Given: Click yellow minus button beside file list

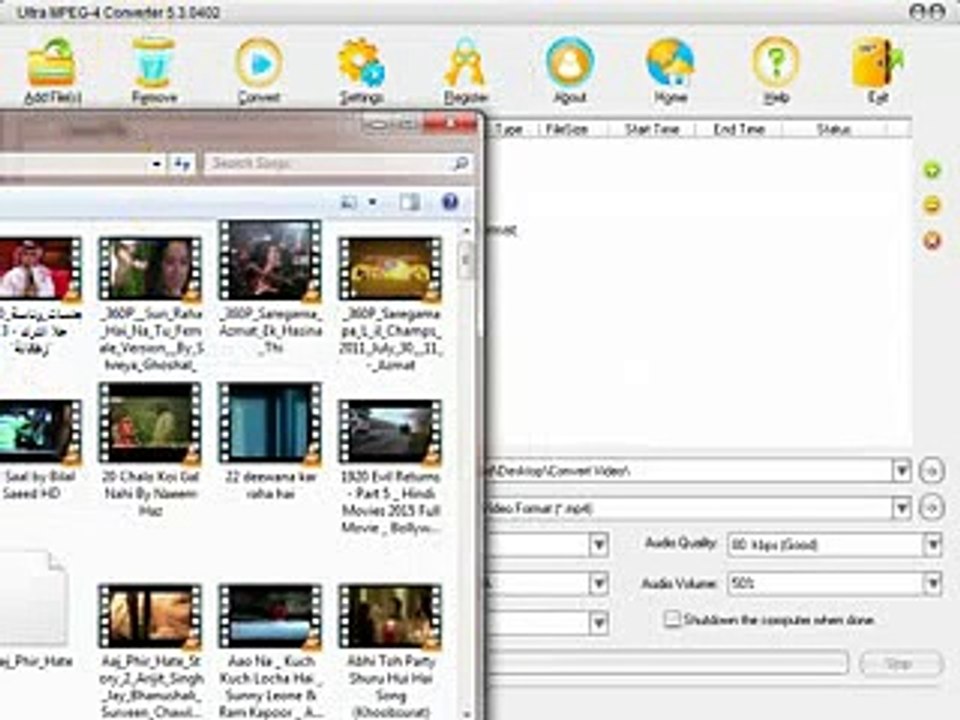Looking at the screenshot, I should pos(932,205).
